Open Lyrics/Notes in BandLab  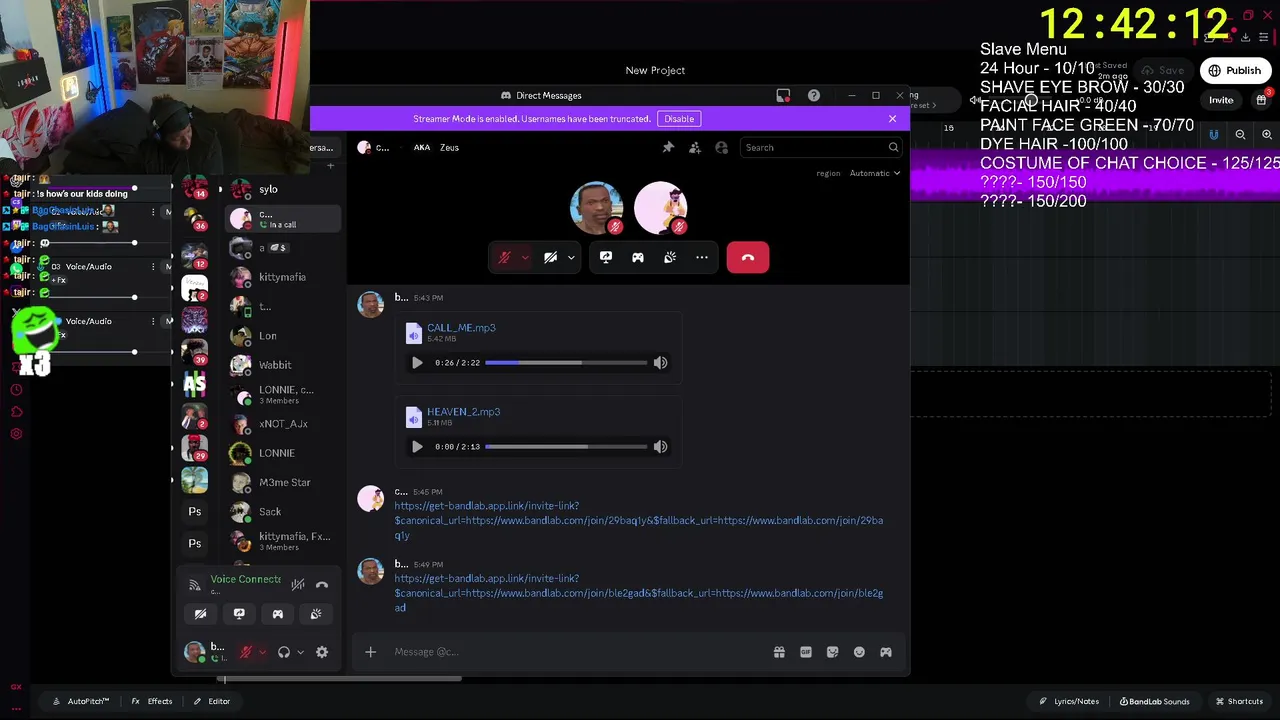click(x=1068, y=701)
